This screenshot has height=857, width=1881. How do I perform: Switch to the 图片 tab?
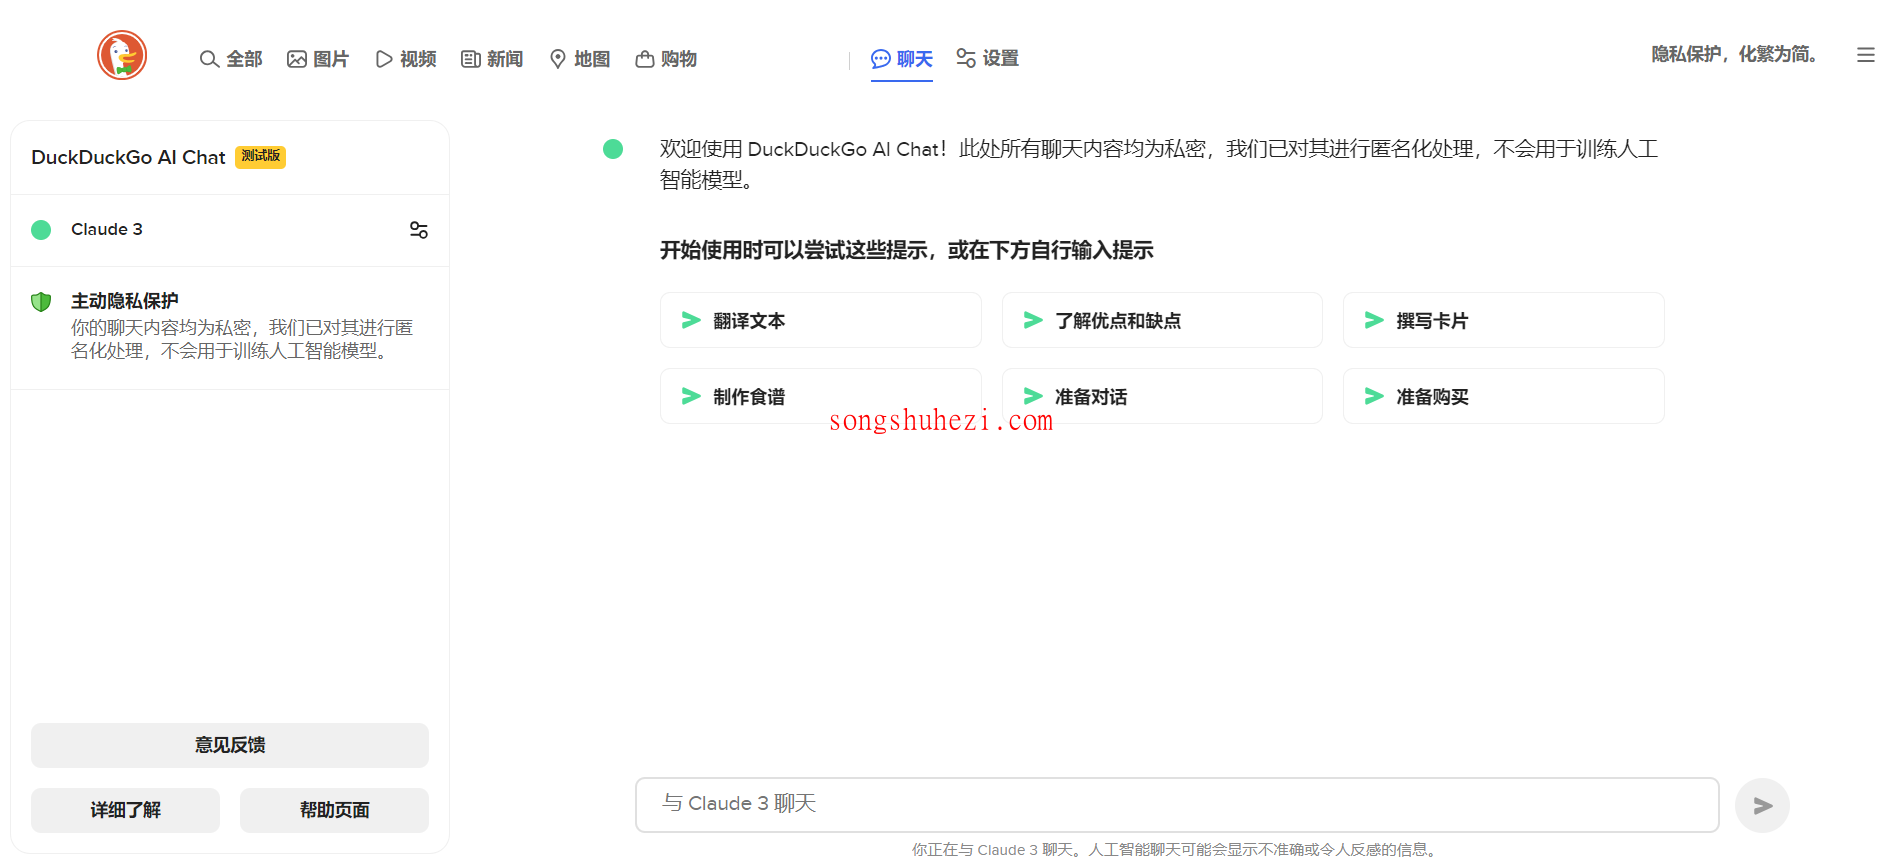tap(318, 59)
